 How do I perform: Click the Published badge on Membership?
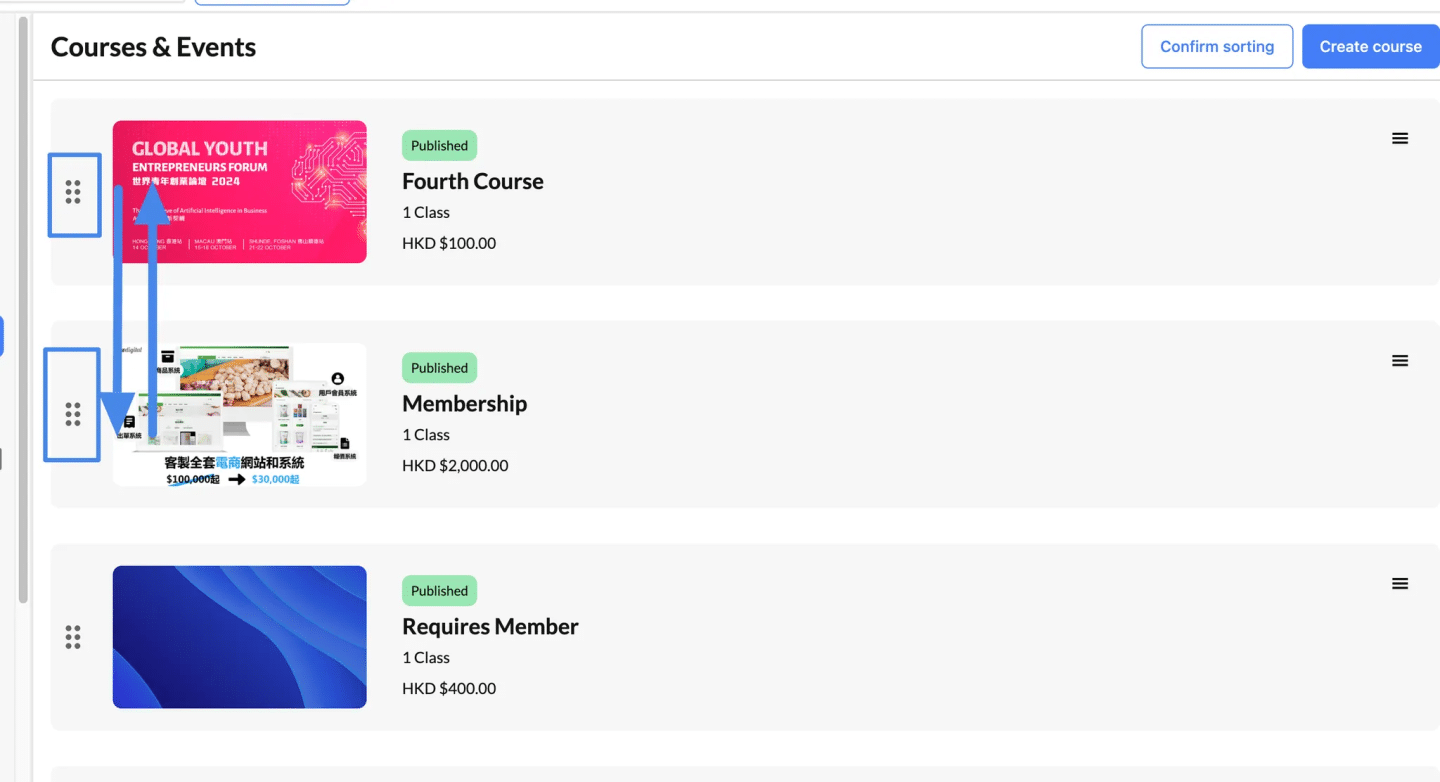coord(440,368)
